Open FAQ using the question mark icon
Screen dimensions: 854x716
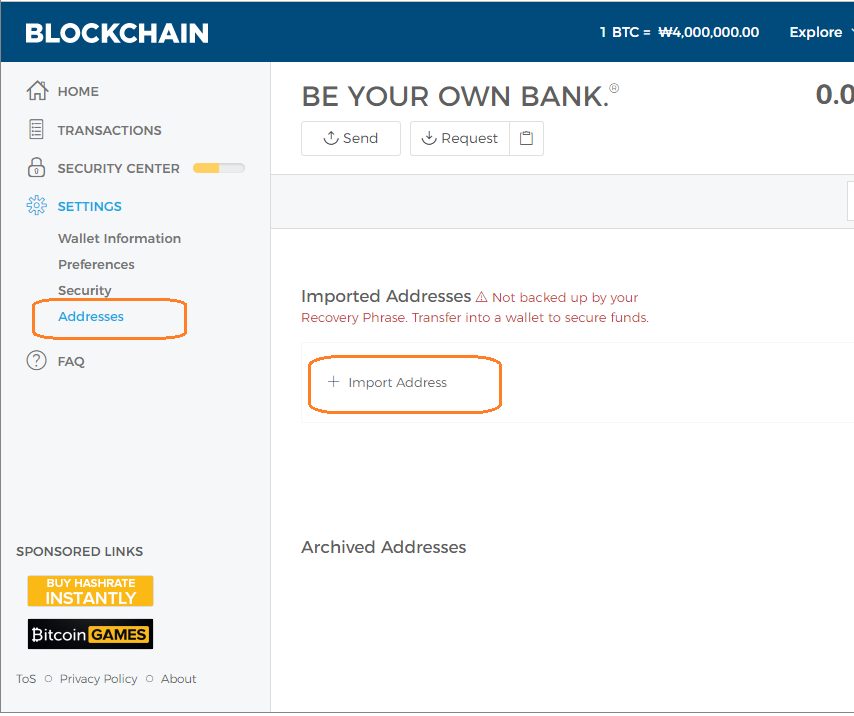click(37, 361)
